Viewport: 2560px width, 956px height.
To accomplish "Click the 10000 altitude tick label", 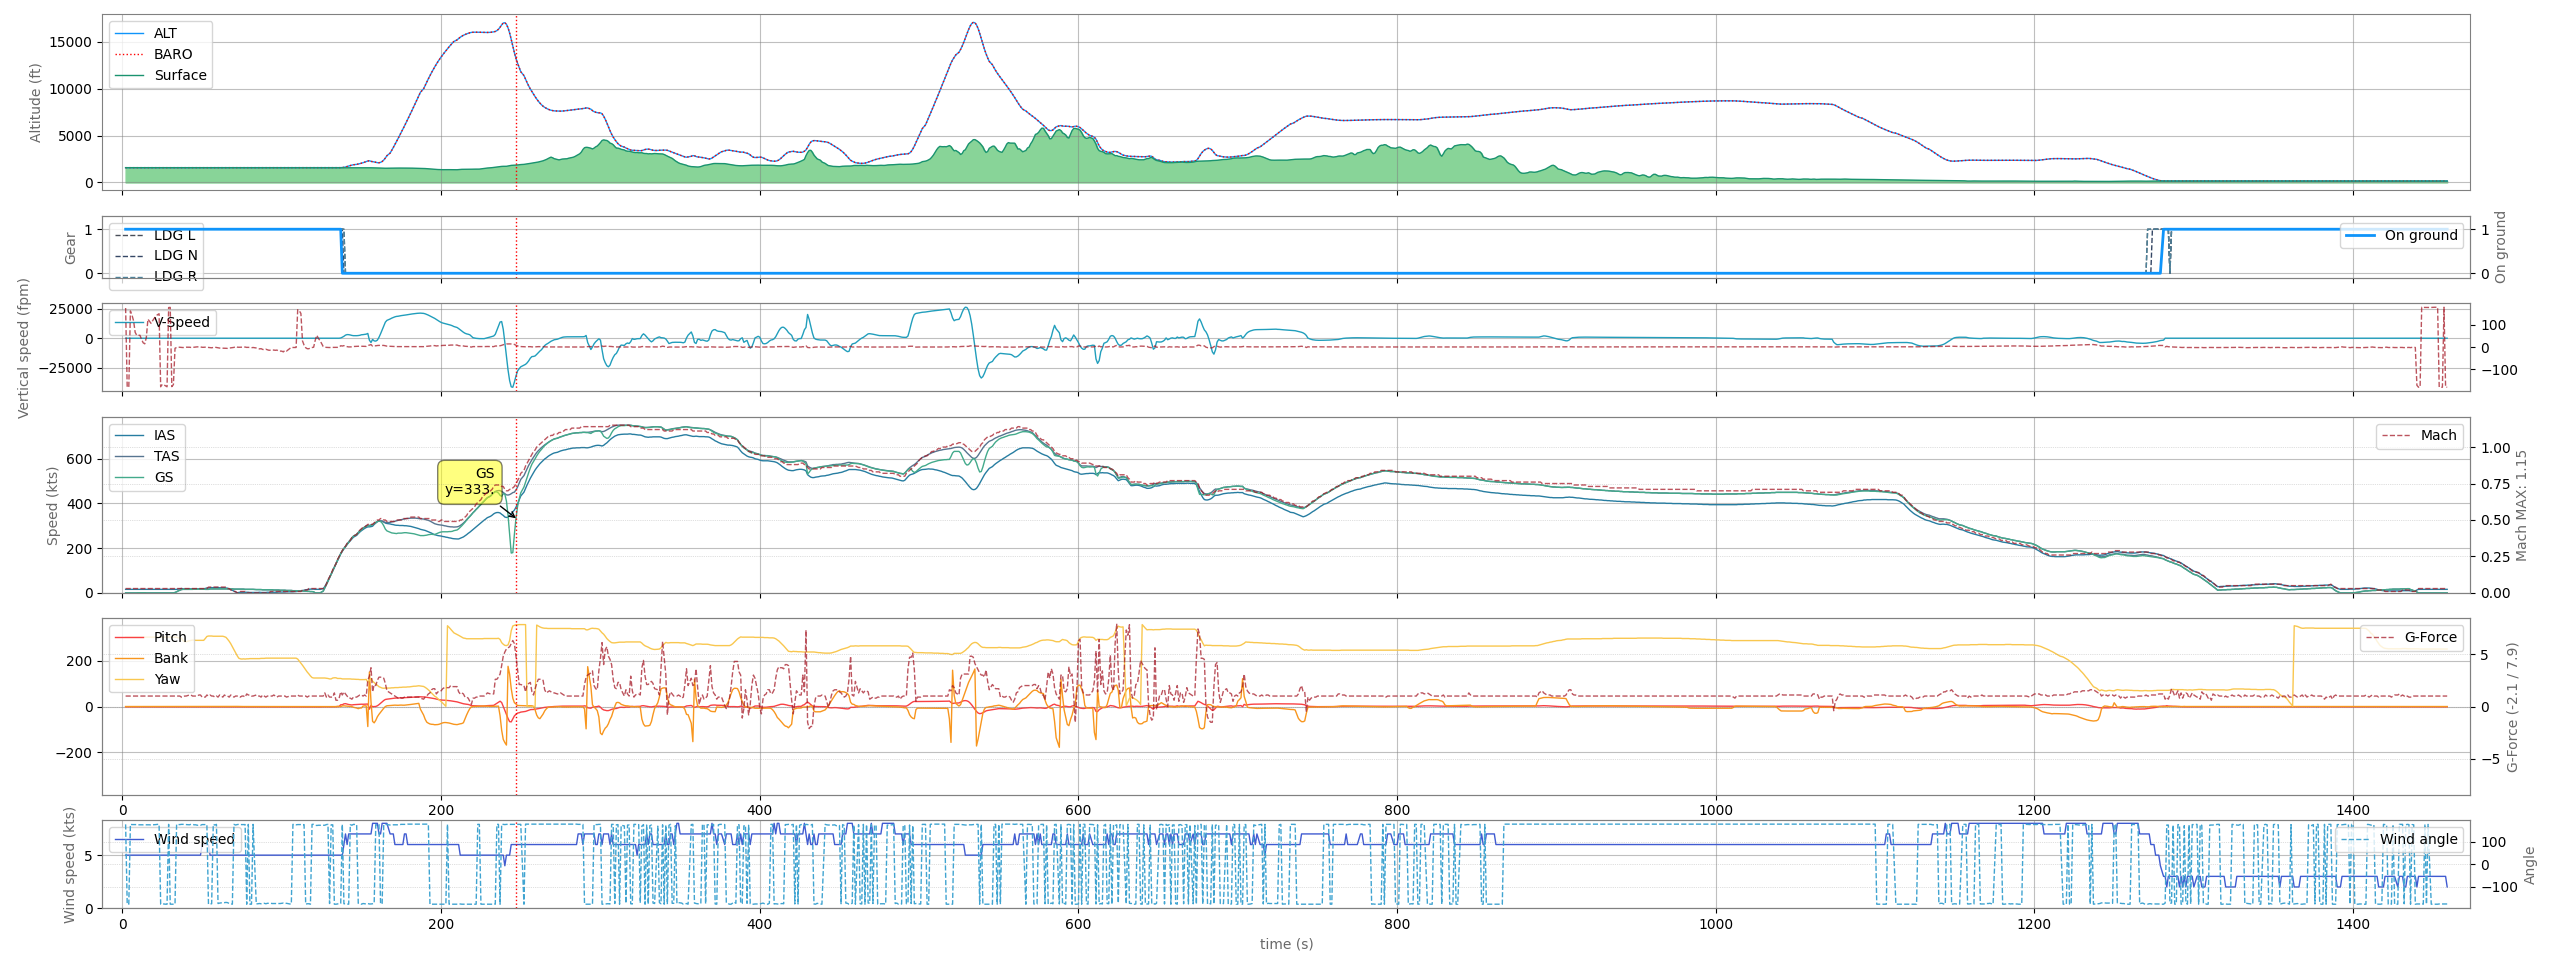I will [71, 89].
